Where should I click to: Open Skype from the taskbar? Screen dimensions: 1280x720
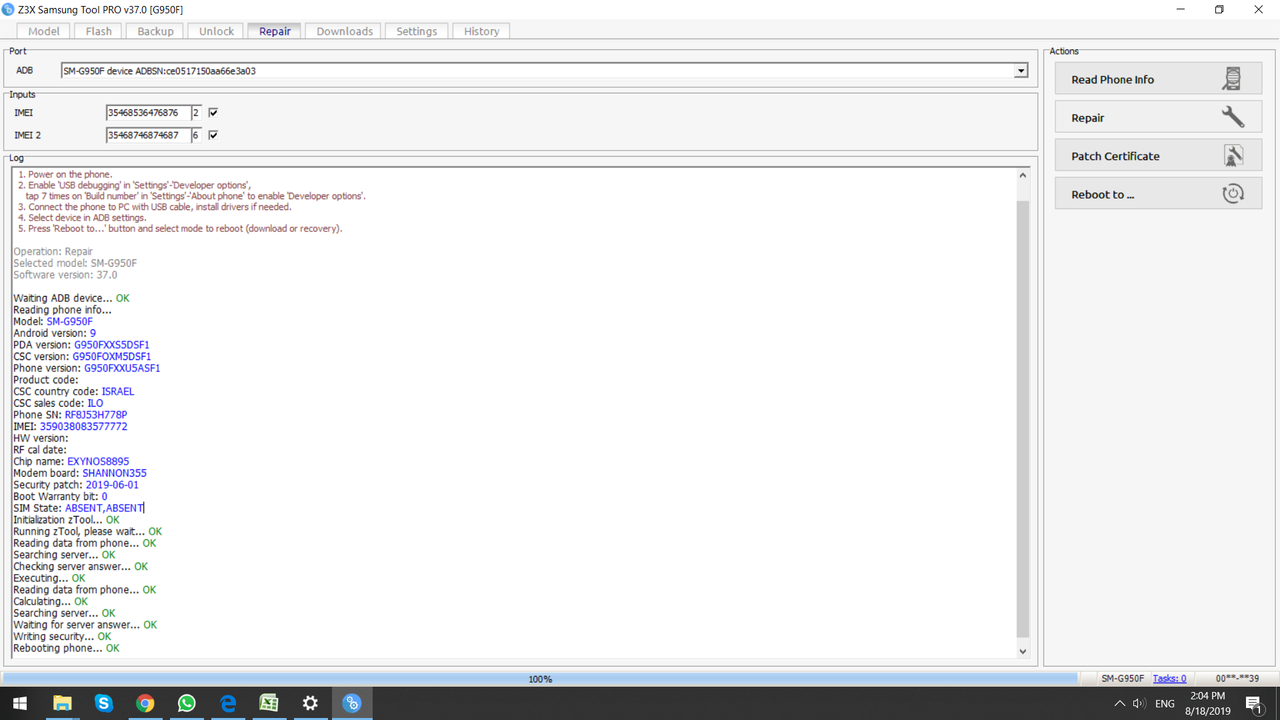click(x=104, y=703)
